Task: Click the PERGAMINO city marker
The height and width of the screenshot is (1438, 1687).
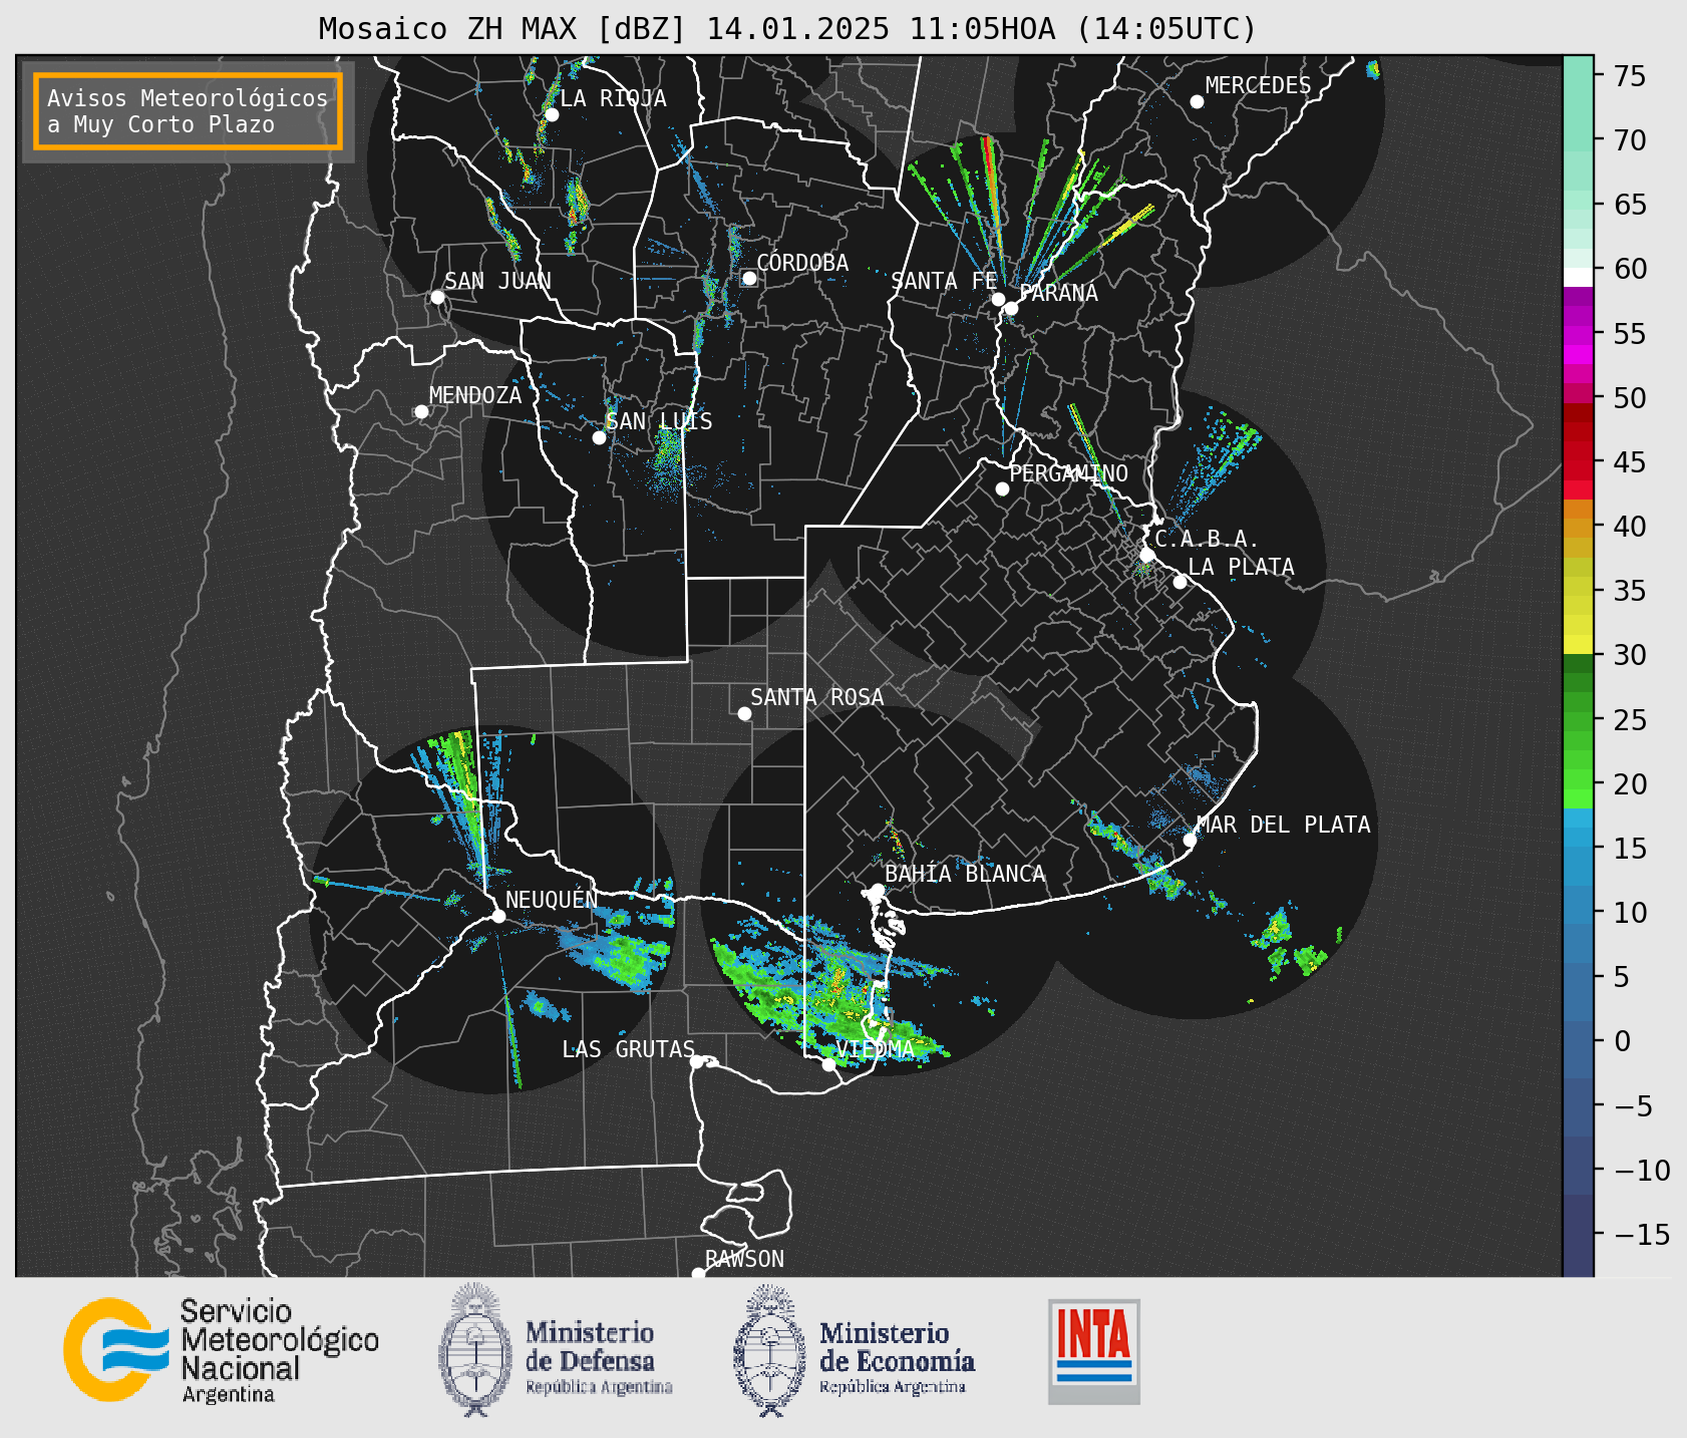Action: 1002,489
